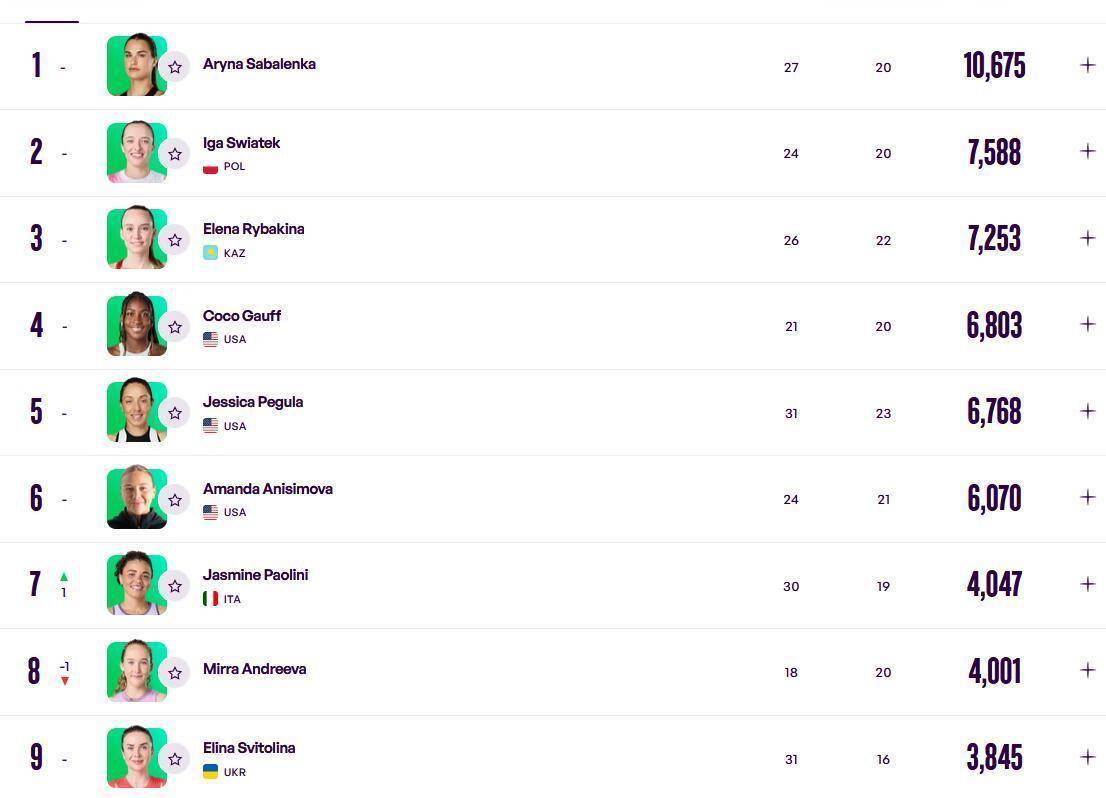The width and height of the screenshot is (1106, 798).
Task: Expand Iga Swiatek's ranking details
Action: point(1087,151)
